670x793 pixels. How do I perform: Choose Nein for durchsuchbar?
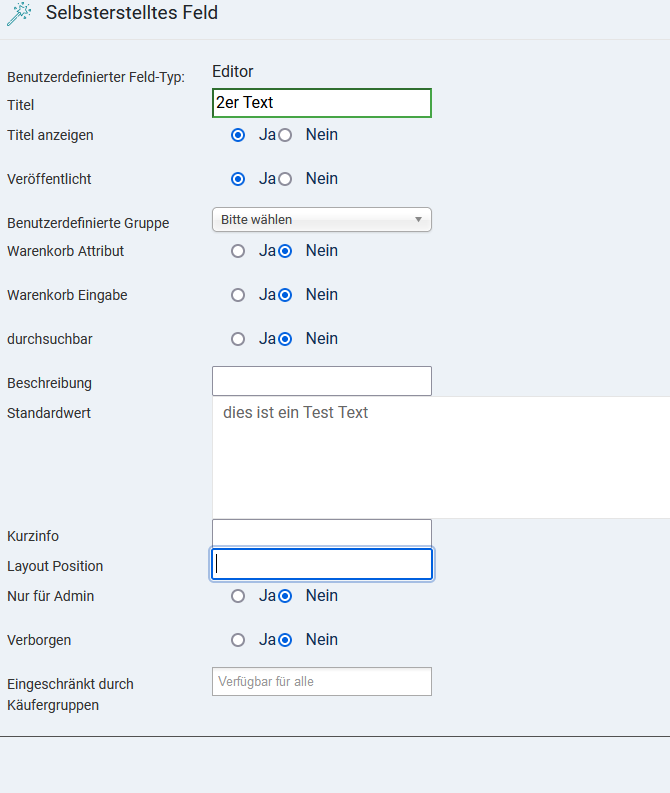[286, 339]
